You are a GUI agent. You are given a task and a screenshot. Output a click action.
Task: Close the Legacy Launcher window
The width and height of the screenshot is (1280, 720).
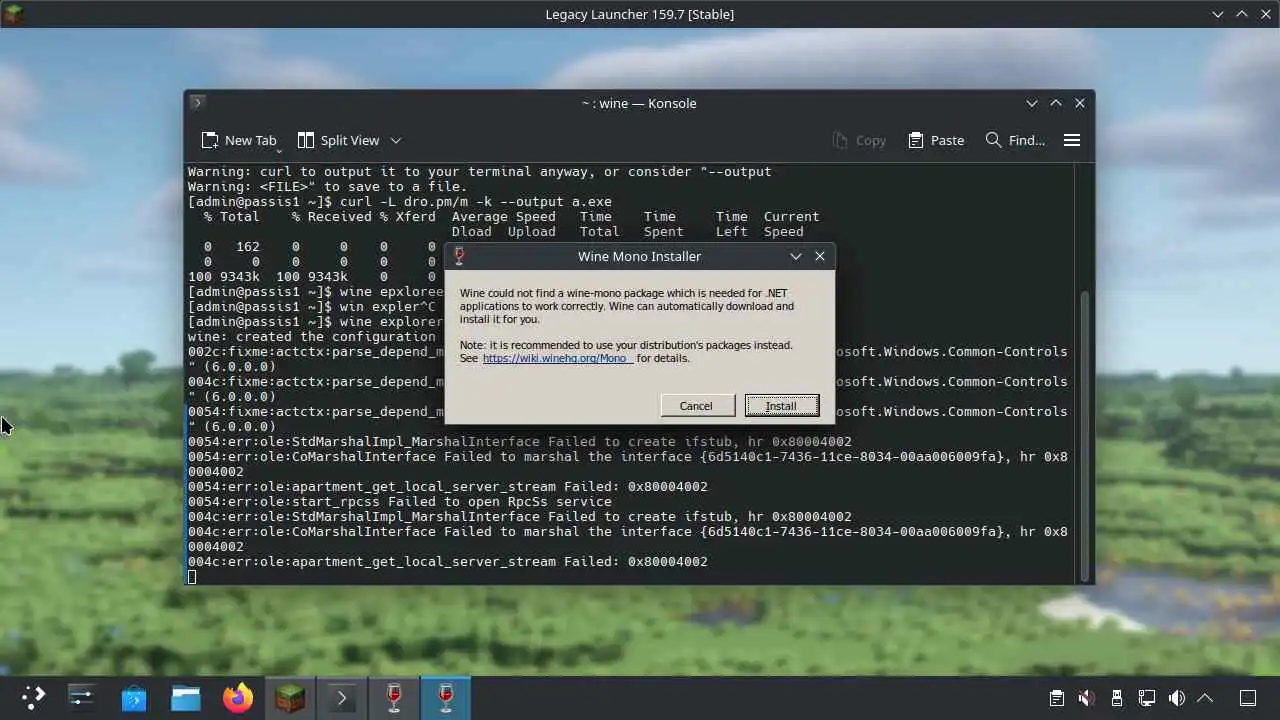1266,14
